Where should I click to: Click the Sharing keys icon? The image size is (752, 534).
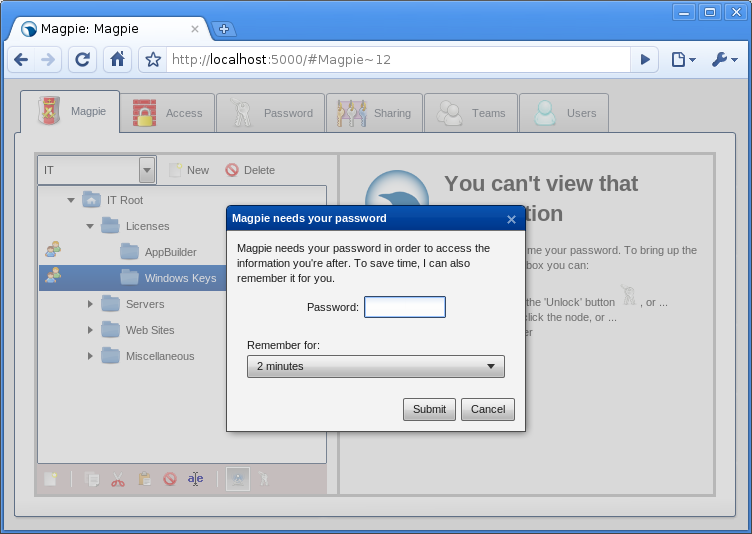coord(352,113)
